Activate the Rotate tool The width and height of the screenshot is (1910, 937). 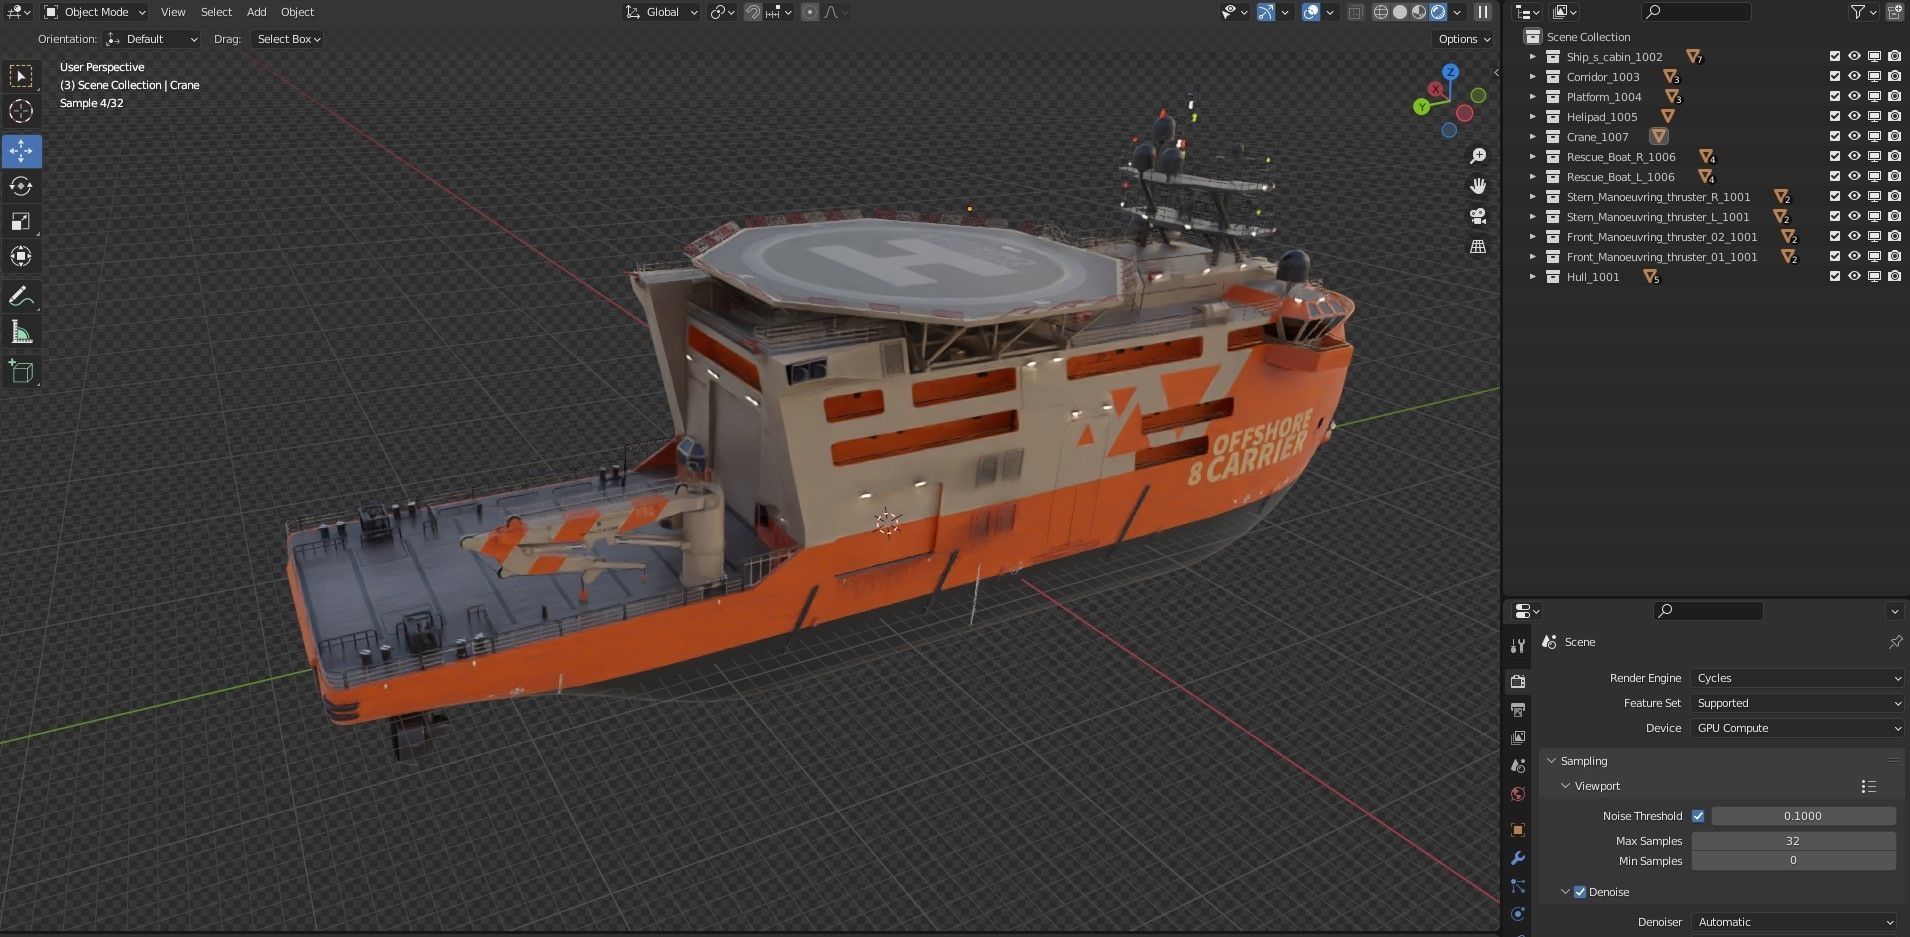coord(21,186)
